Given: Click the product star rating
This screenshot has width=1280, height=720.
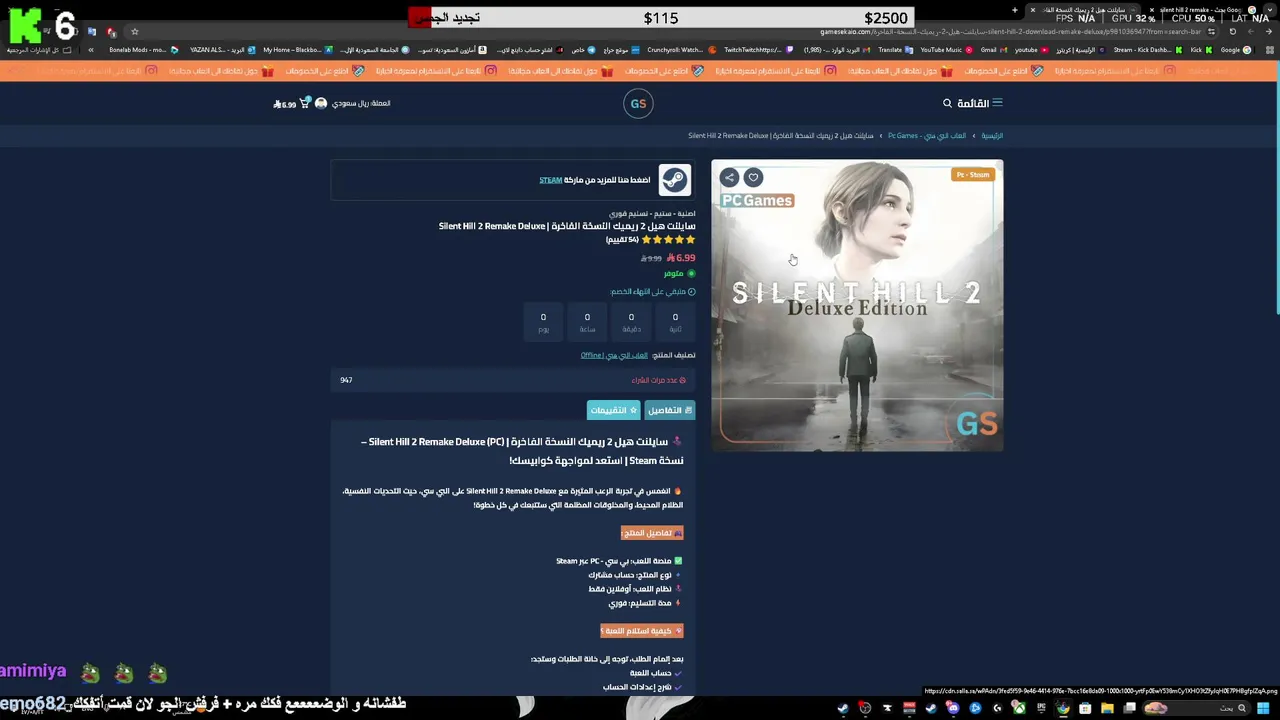Looking at the screenshot, I should 668,240.
